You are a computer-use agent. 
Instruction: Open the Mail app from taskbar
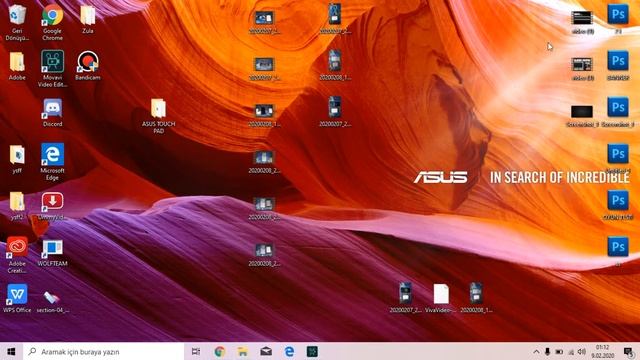click(266, 351)
